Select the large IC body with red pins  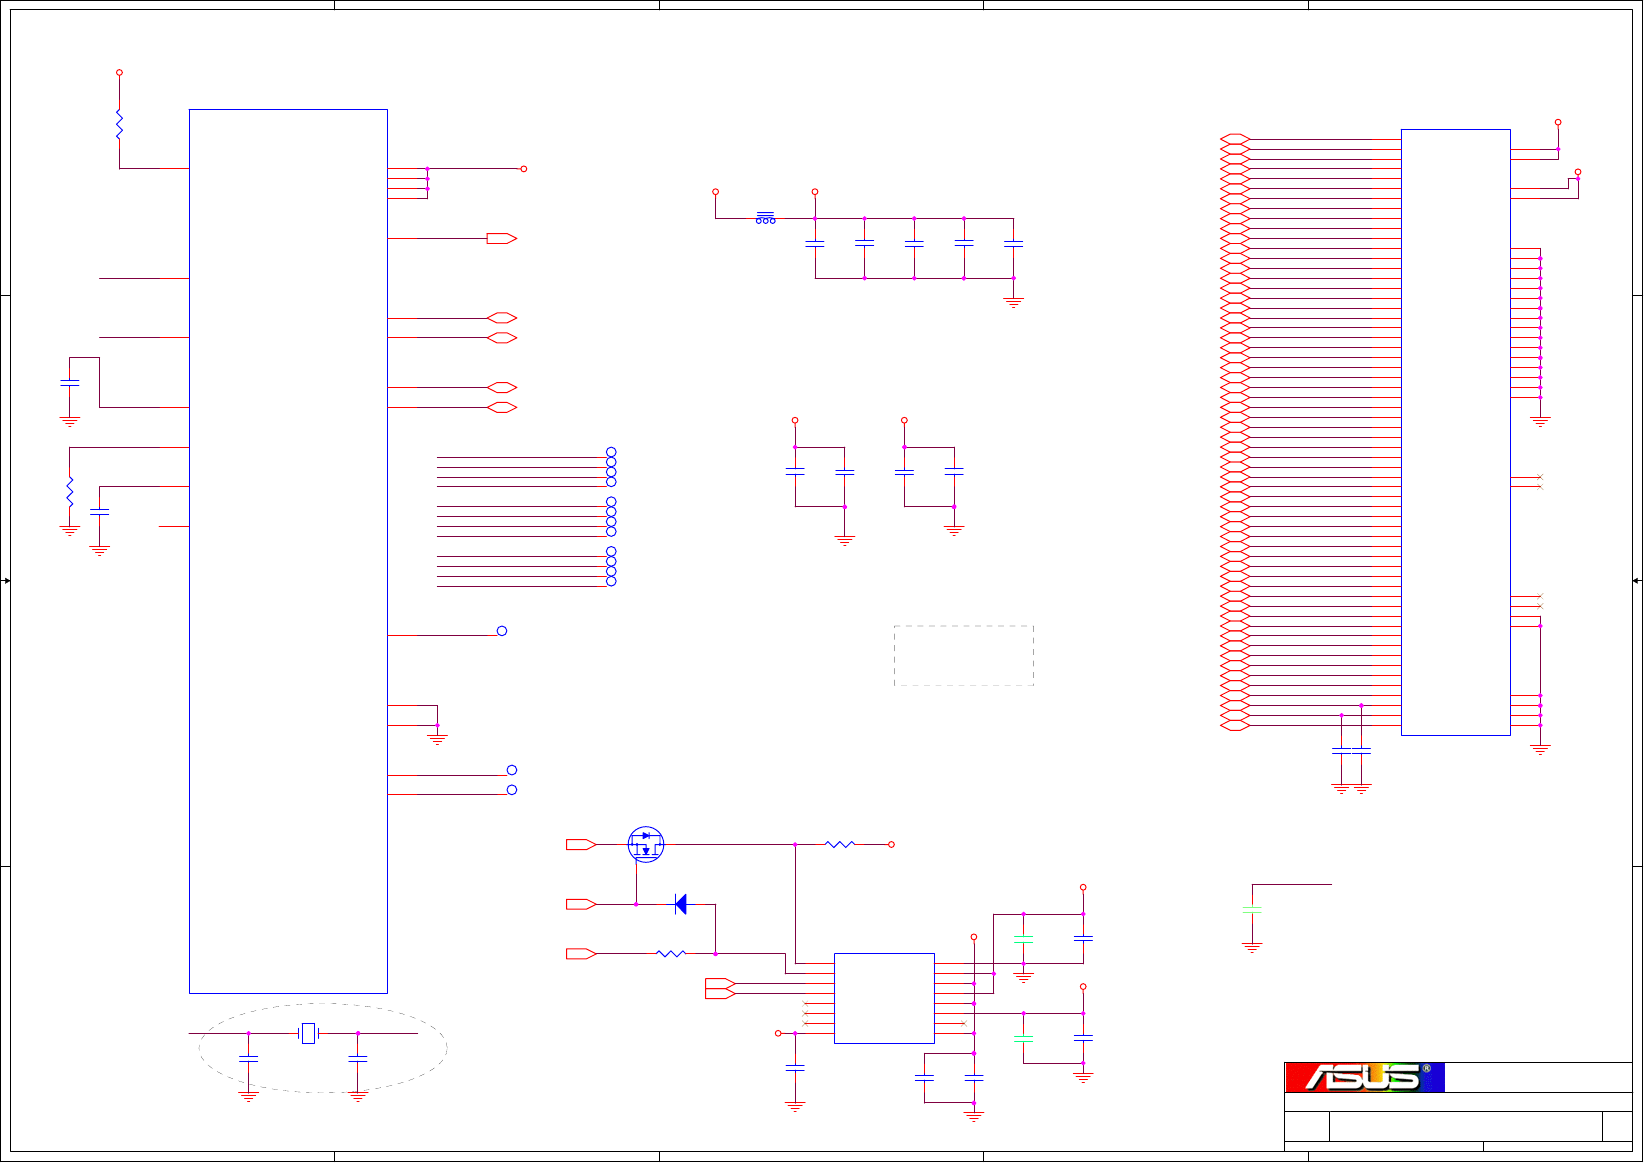(x=288, y=551)
